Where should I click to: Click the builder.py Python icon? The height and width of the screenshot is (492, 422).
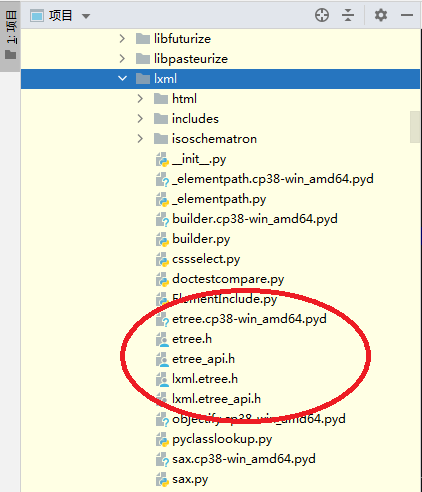162,239
